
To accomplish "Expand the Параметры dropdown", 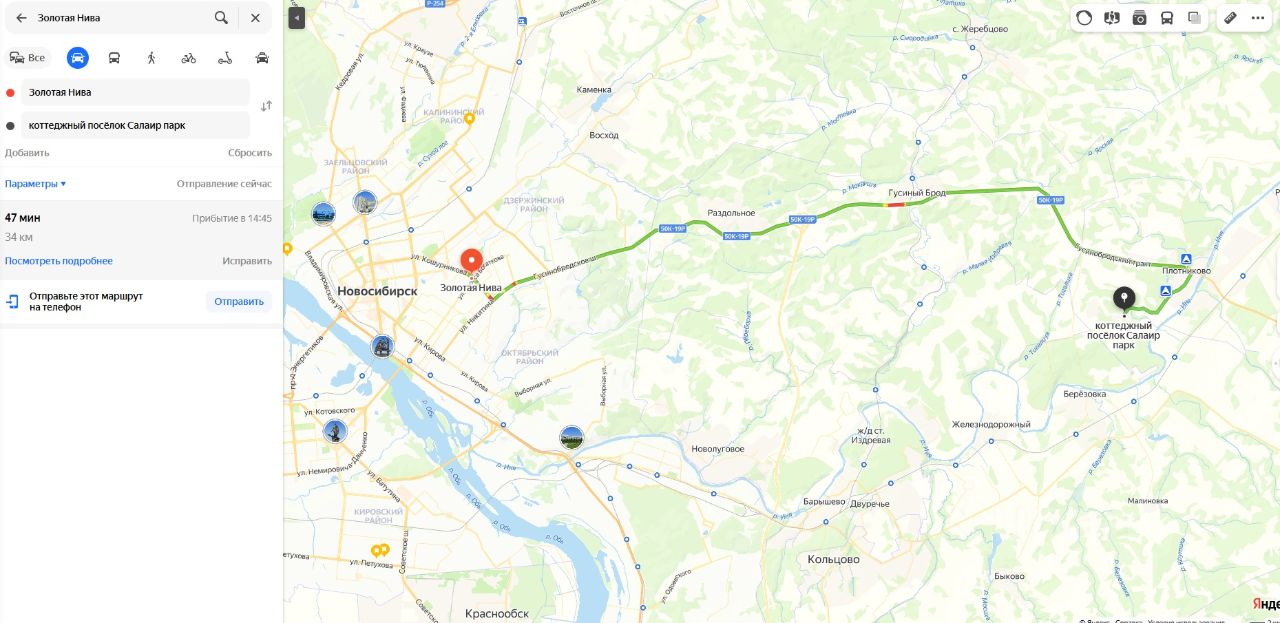I will [x=35, y=184].
